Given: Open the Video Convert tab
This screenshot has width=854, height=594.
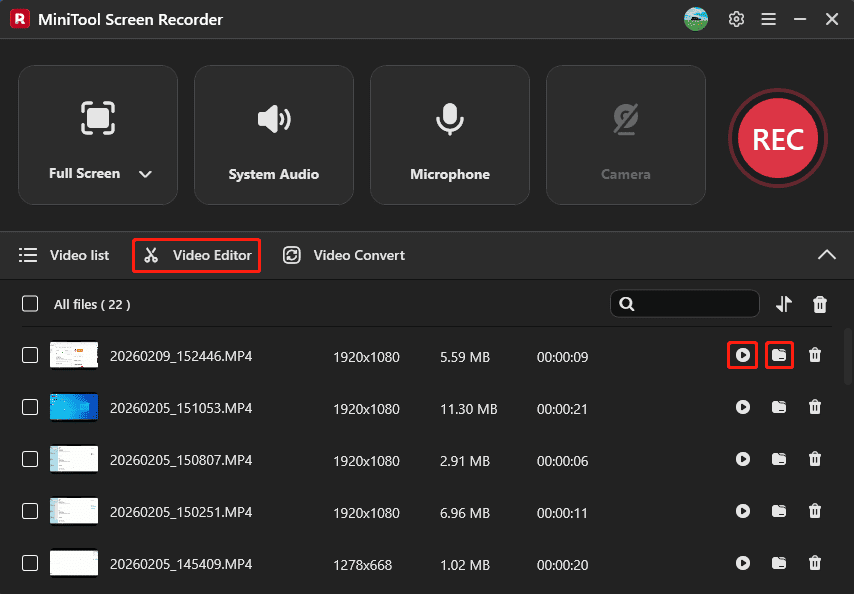Looking at the screenshot, I should coord(343,255).
